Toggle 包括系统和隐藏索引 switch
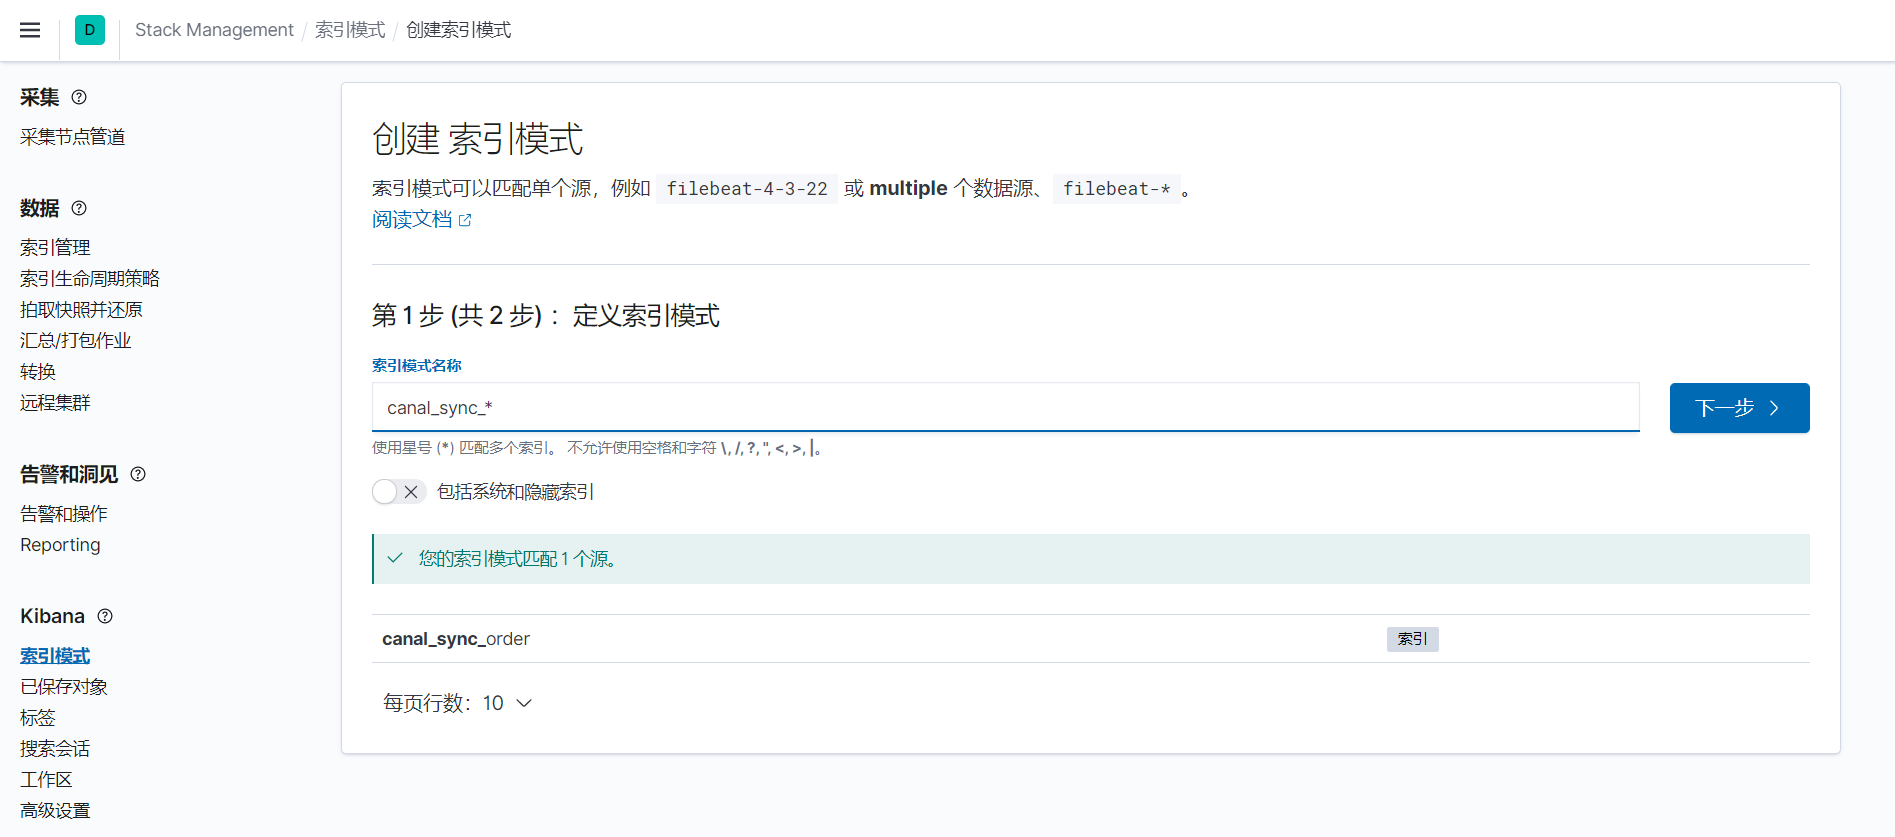The height and width of the screenshot is (837, 1895). point(398,492)
